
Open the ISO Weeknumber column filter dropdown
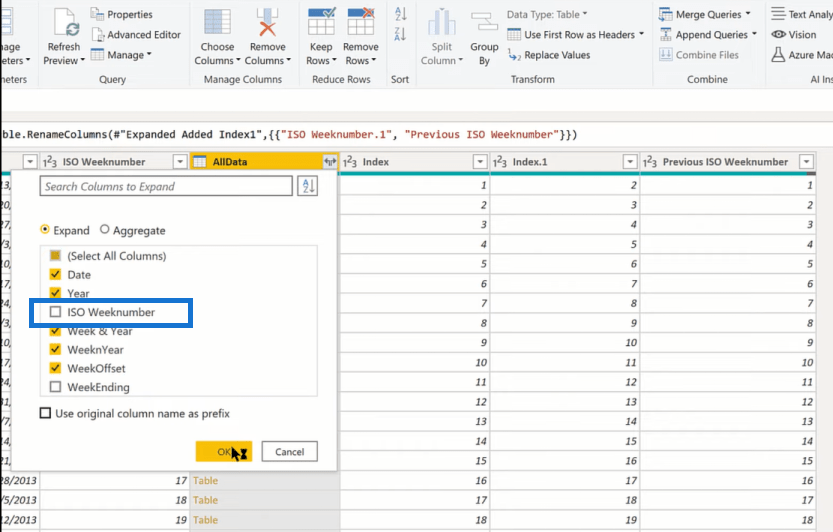(x=180, y=162)
